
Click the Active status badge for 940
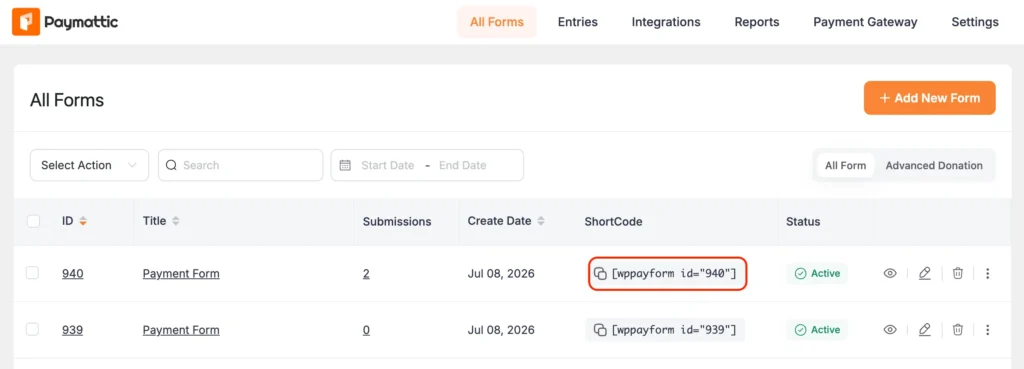[x=817, y=274]
